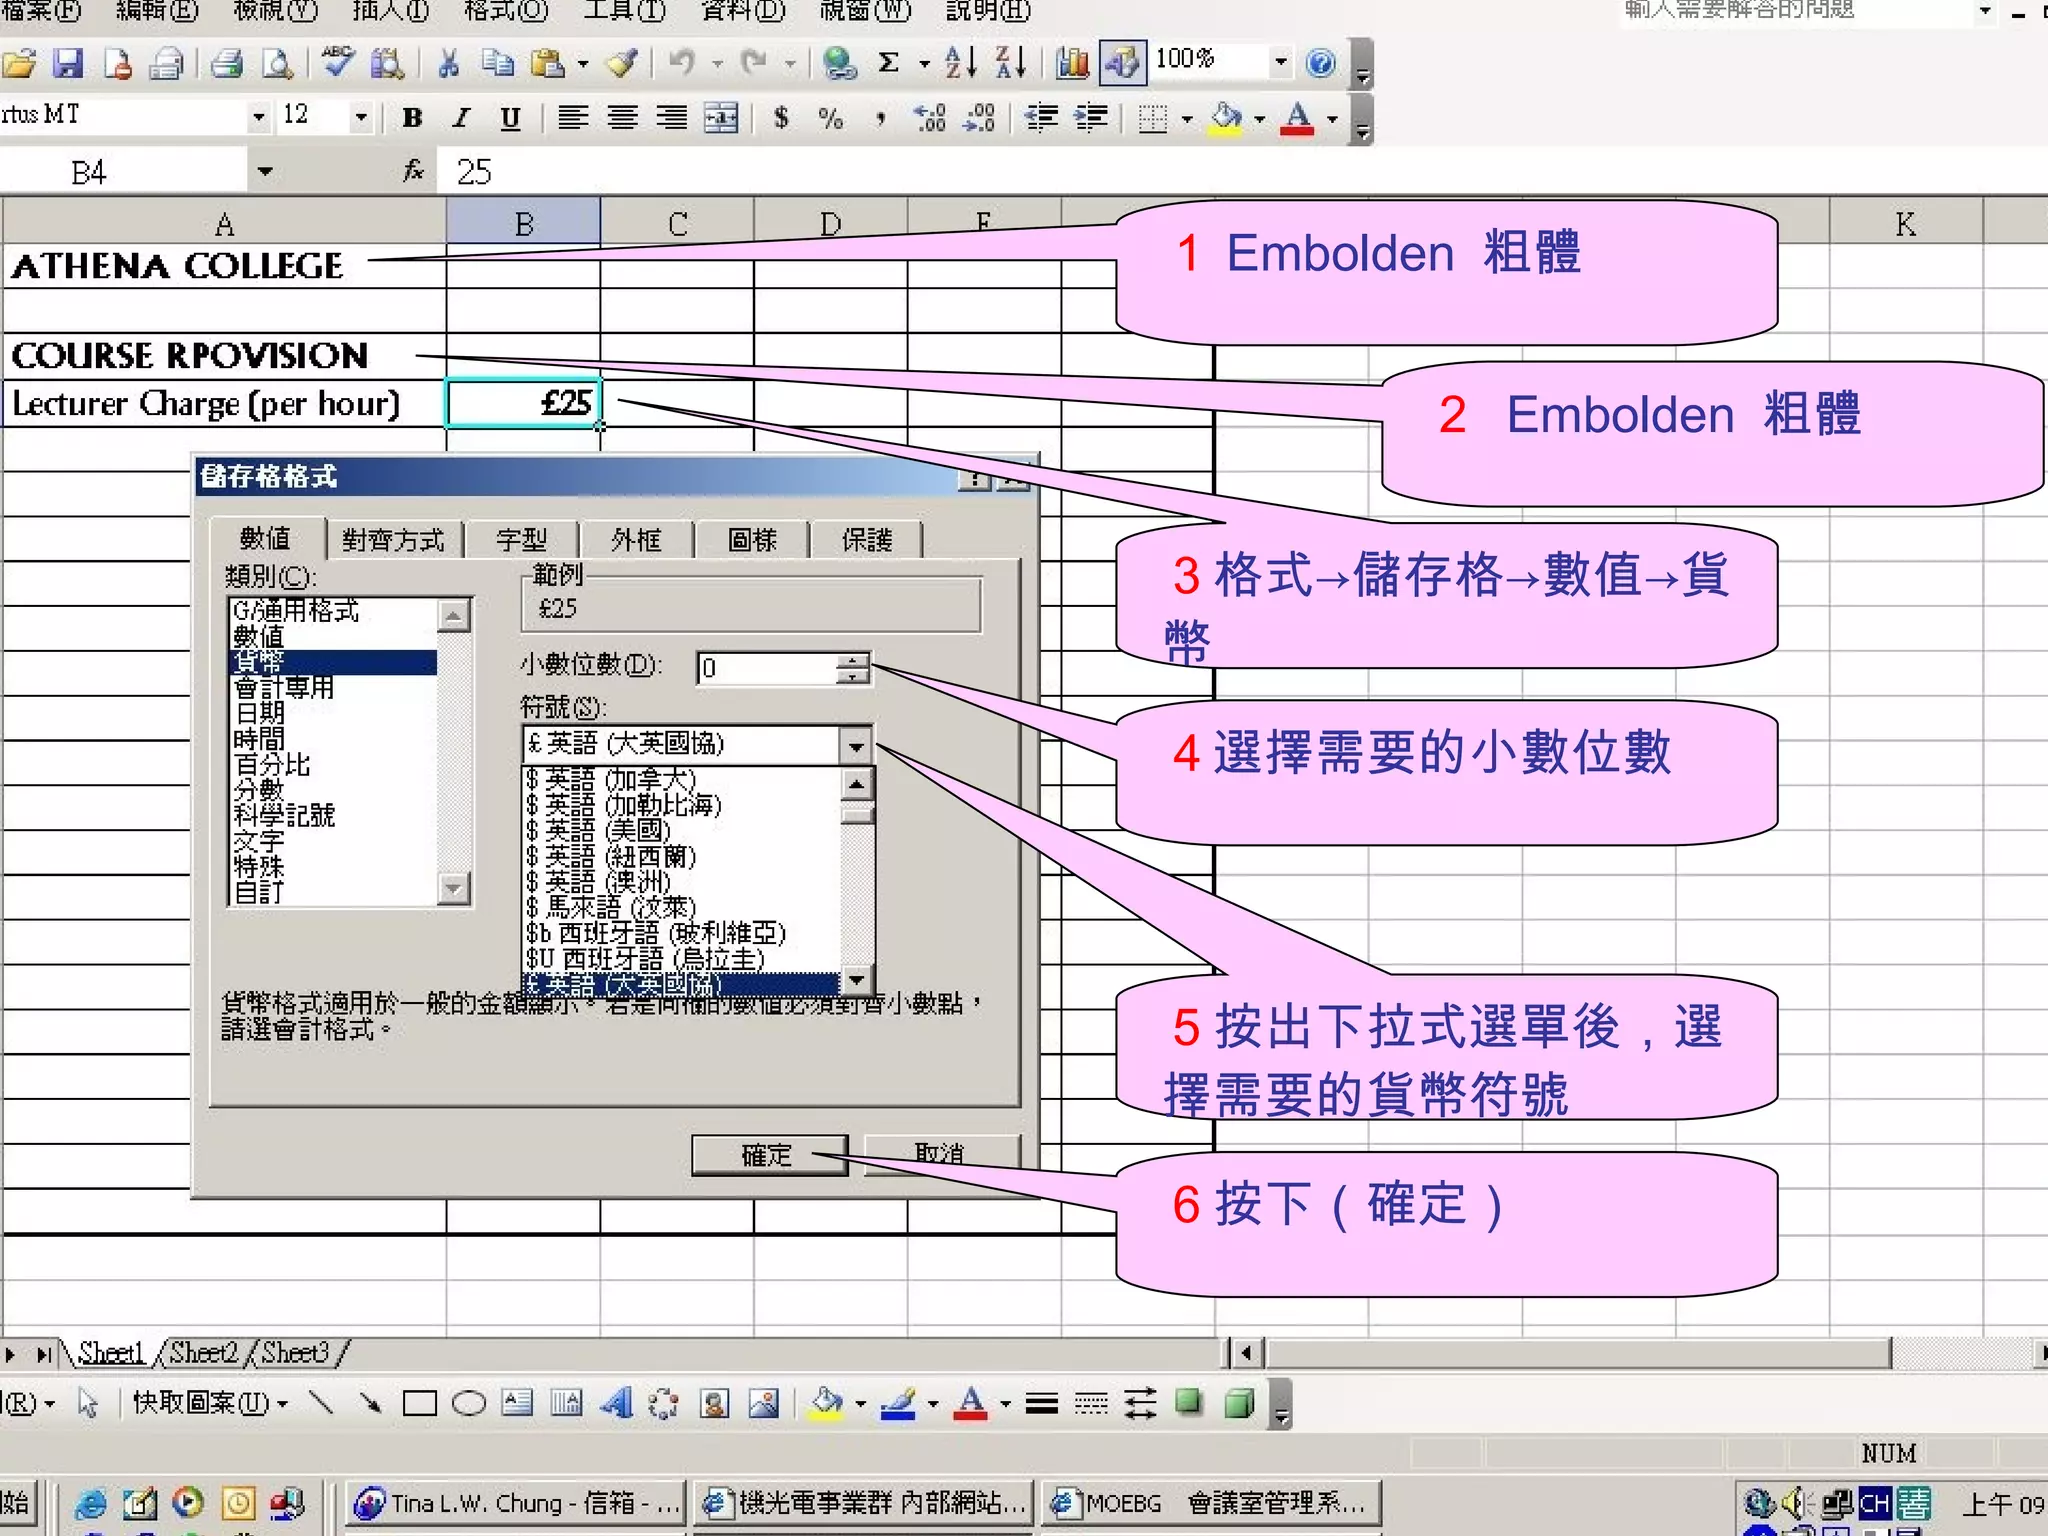2048x1536 pixels.
Task: Switch to the 字型 tab in dialog
Action: click(521, 540)
